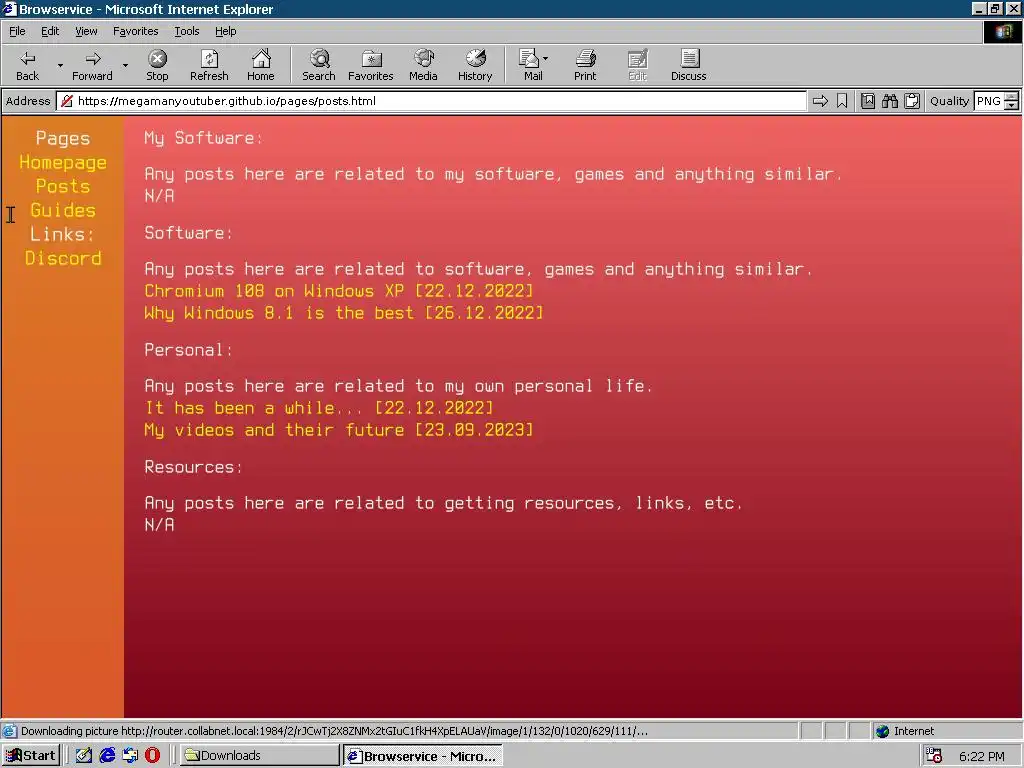Screen dimensions: 1024x768
Task: Open post Why Windows 8.1 is the best
Action: coord(344,313)
